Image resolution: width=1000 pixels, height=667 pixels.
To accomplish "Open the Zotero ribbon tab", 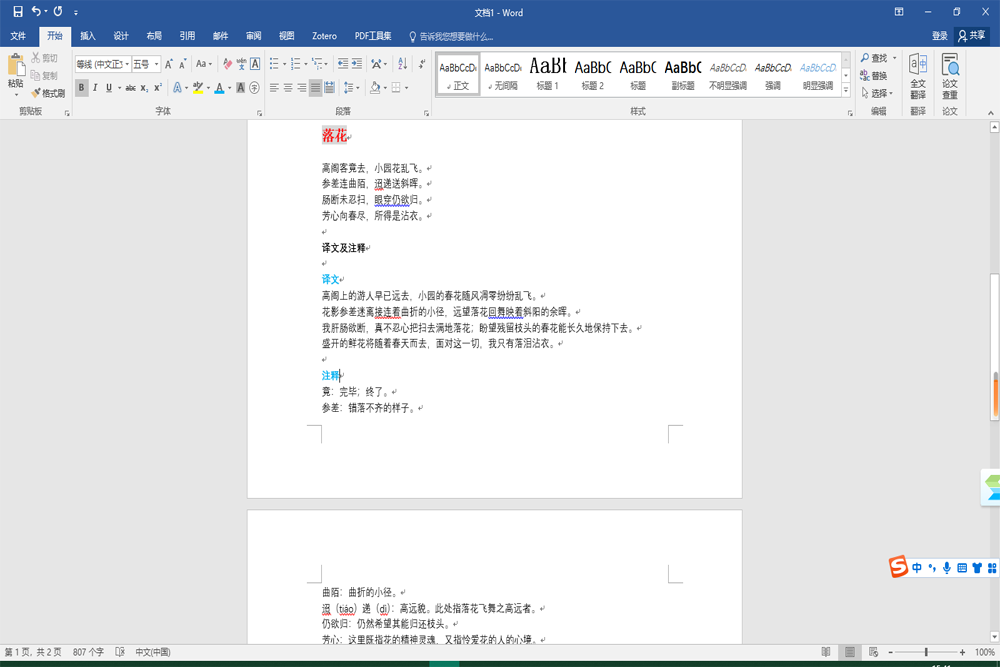I will click(323, 35).
